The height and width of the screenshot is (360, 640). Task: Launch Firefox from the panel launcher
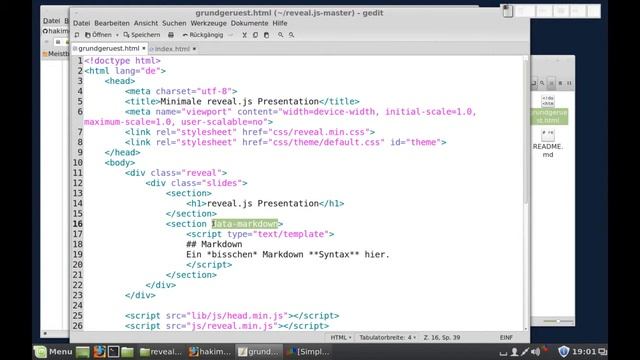(99, 352)
